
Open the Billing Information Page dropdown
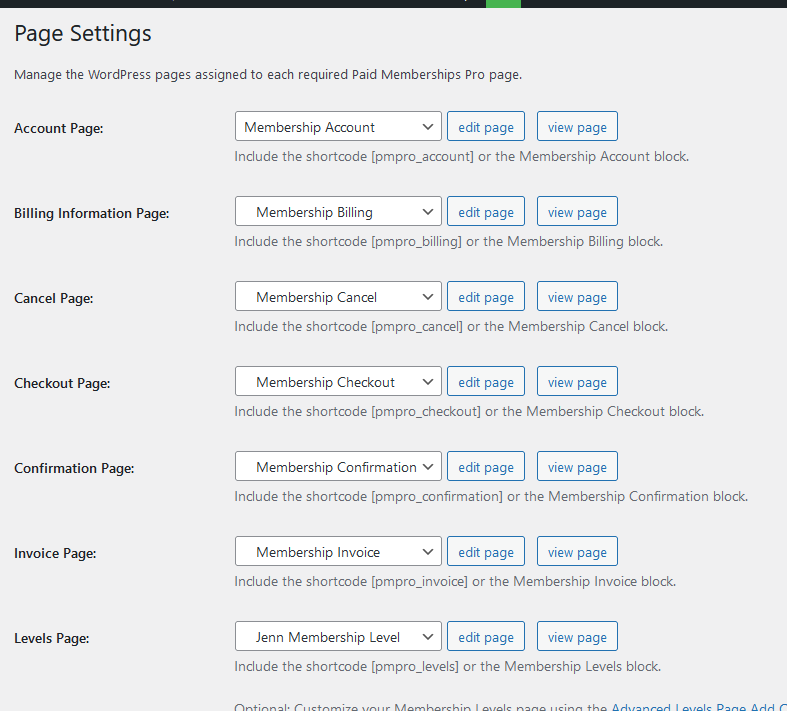pos(338,211)
